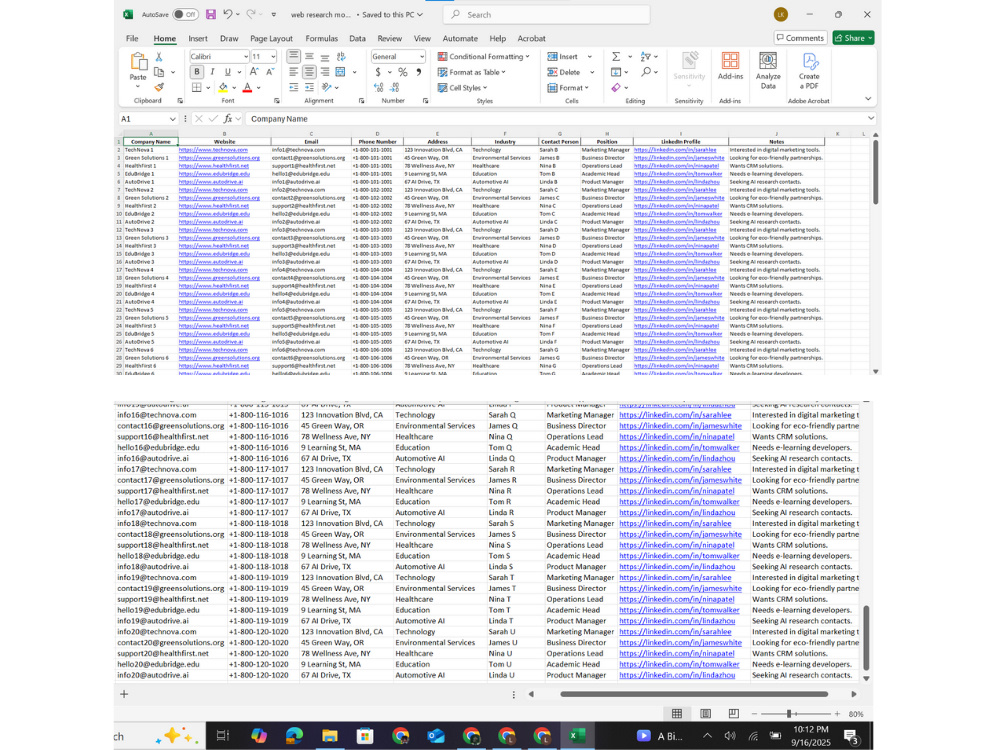Click the Sort & Filter icon

(x=645, y=57)
